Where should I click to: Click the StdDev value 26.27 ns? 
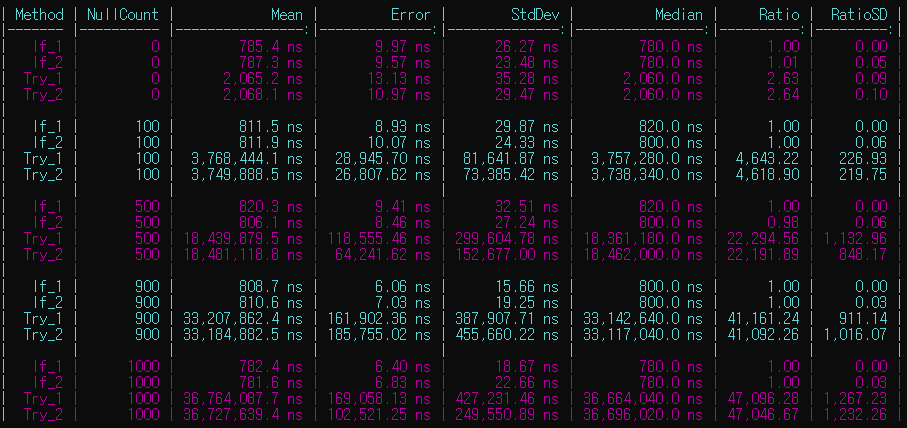tap(528, 47)
